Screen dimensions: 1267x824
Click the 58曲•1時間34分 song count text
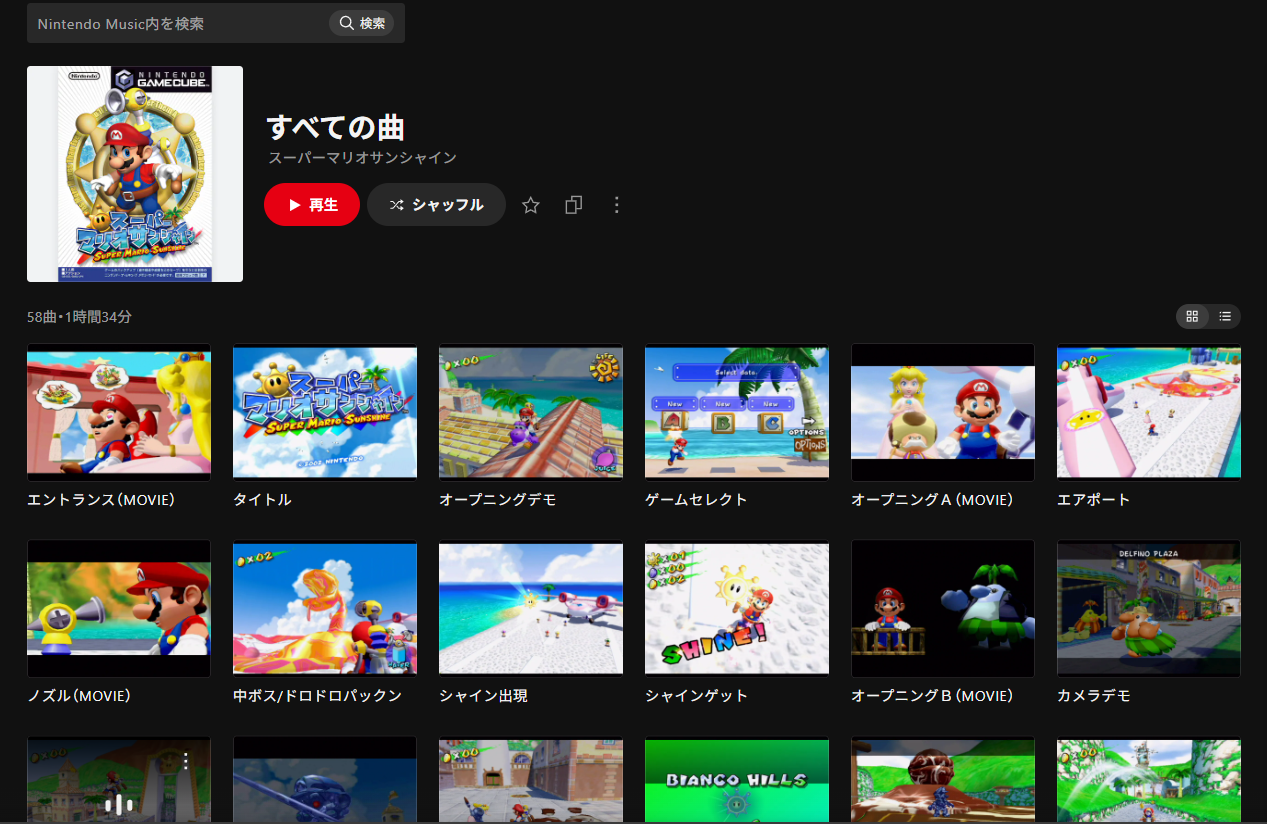79,317
